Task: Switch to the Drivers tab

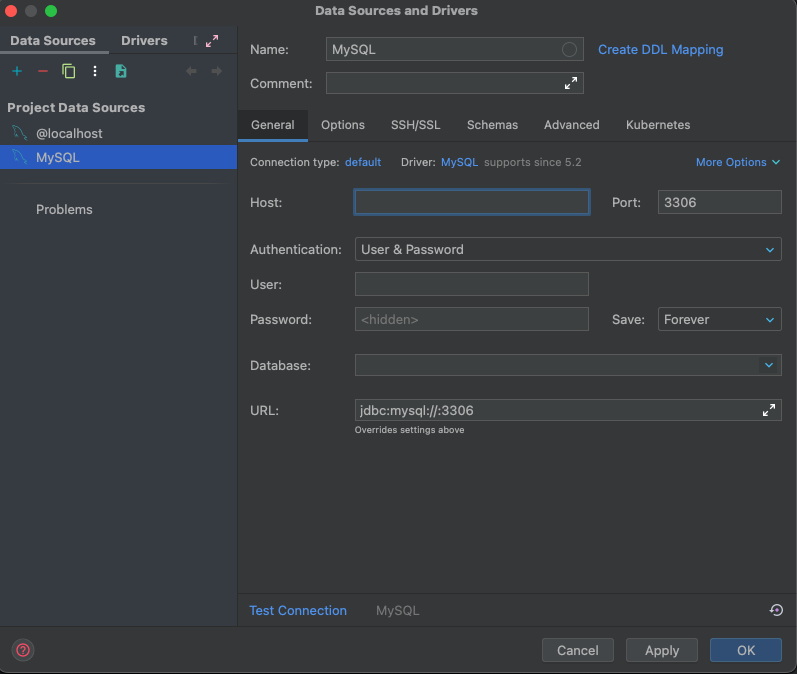Action: (144, 41)
